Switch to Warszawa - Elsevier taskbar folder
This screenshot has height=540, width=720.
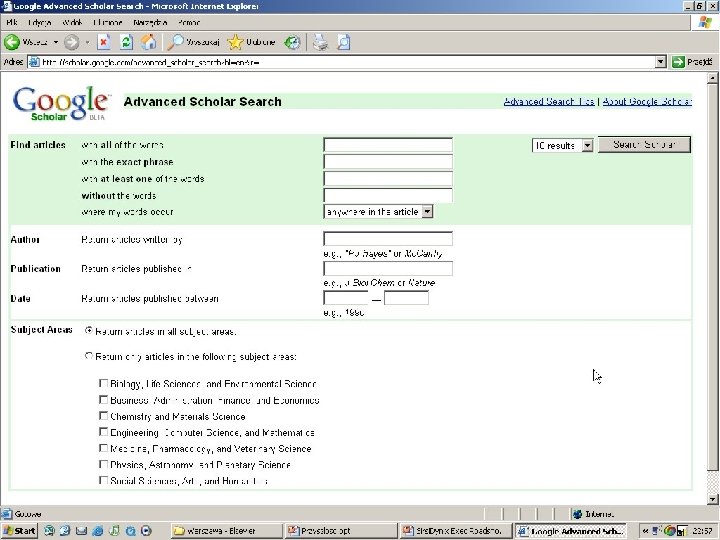tap(226, 531)
